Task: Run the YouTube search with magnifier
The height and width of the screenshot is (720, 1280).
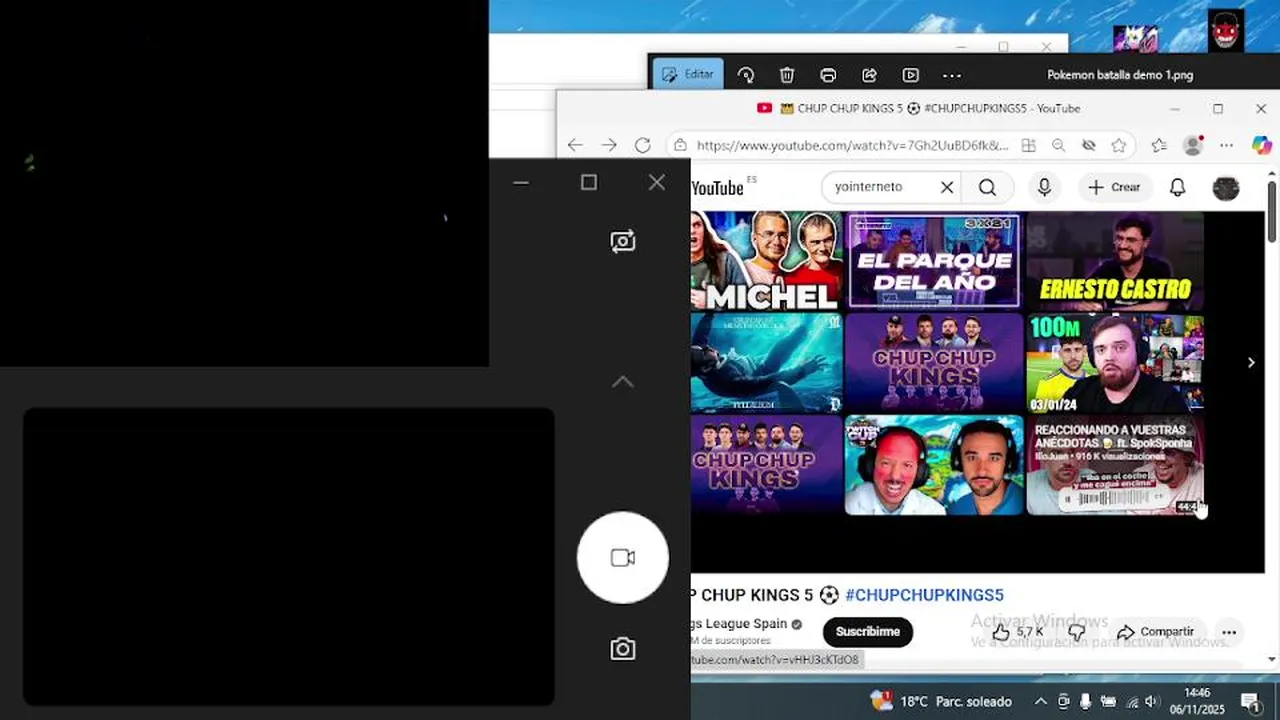Action: [x=987, y=187]
